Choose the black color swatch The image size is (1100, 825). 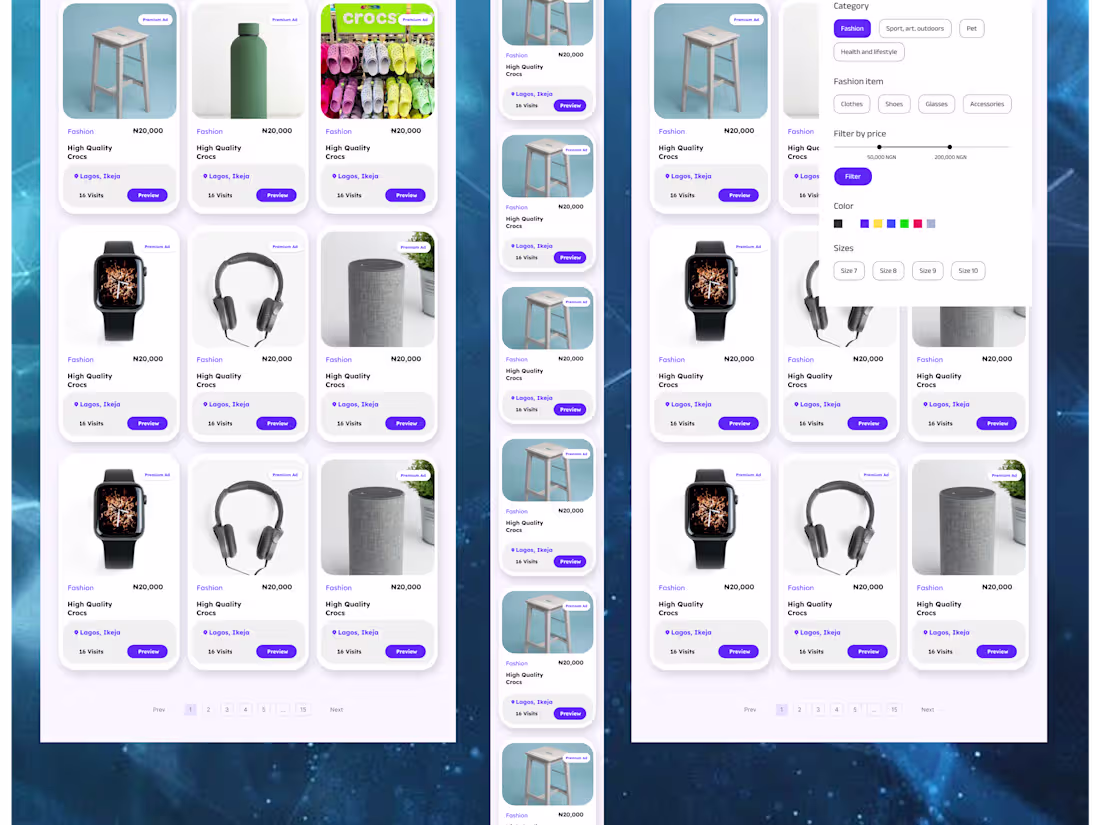coord(838,224)
